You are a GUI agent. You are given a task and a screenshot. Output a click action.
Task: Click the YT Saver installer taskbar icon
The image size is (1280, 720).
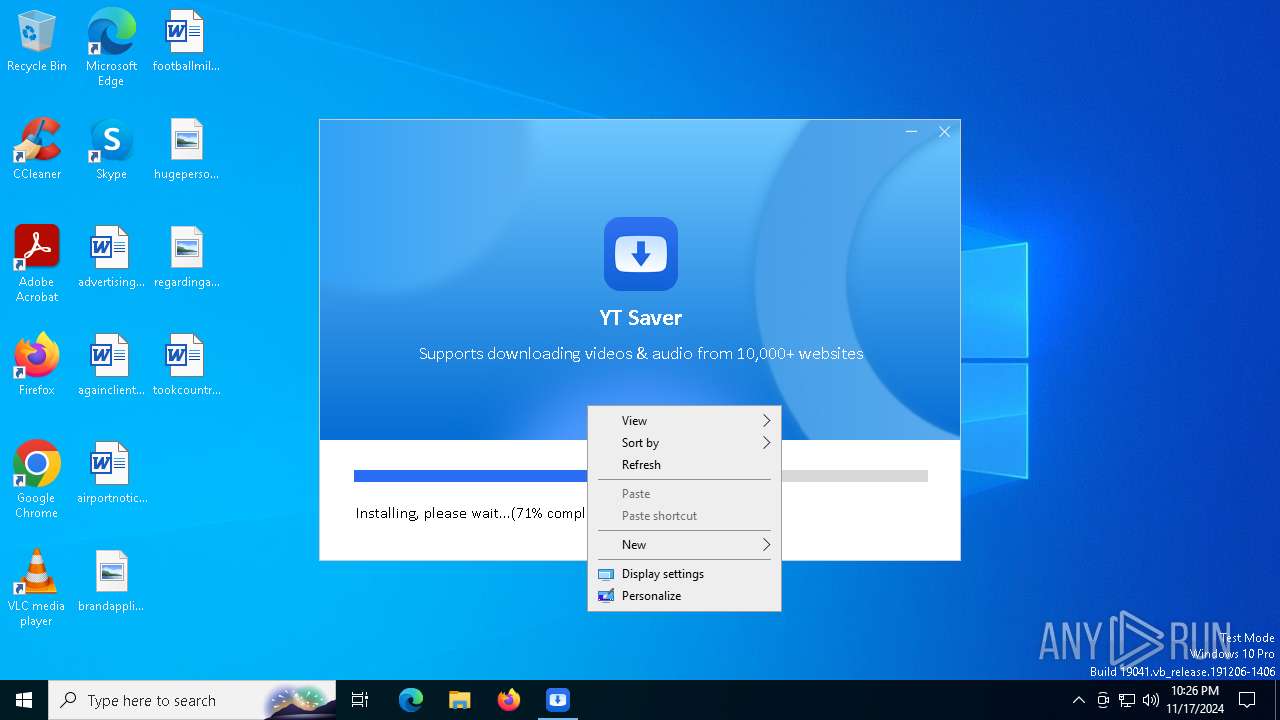557,700
